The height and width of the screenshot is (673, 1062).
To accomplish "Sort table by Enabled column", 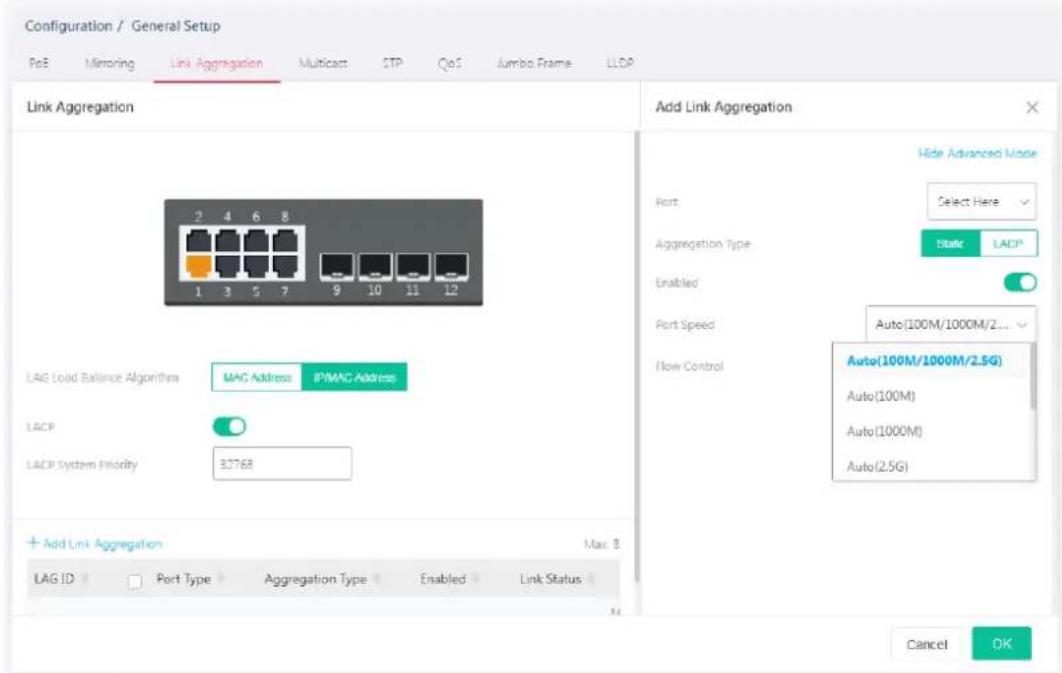I will [476, 579].
